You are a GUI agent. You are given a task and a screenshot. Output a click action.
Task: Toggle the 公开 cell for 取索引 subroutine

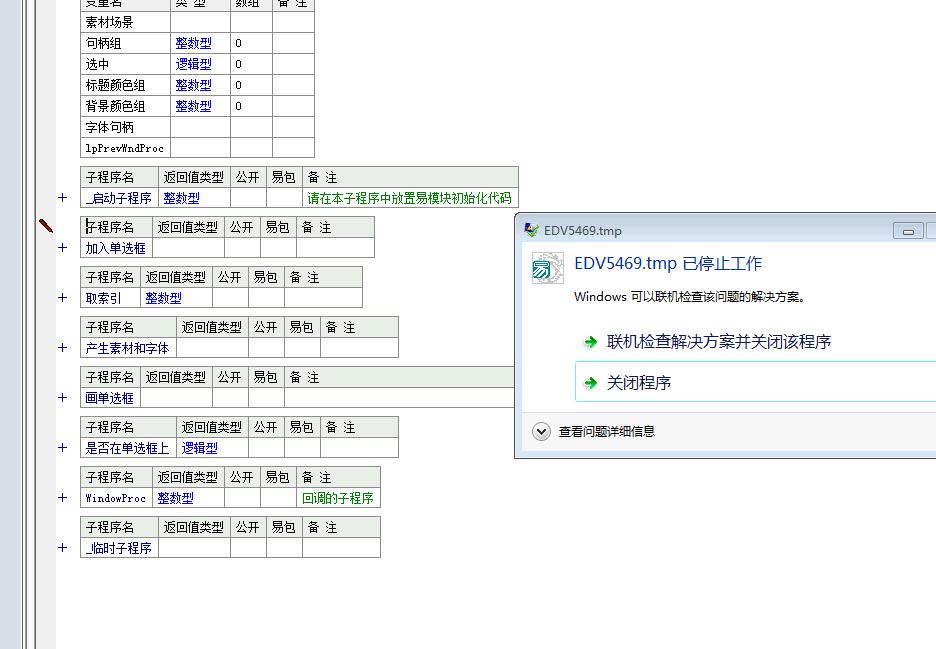click(230, 298)
